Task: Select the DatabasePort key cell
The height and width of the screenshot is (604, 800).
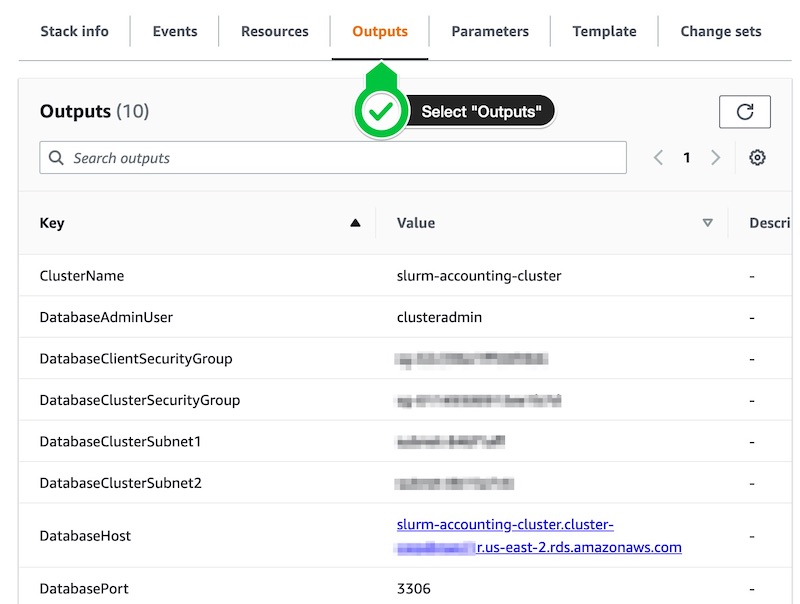Action: click(x=84, y=589)
